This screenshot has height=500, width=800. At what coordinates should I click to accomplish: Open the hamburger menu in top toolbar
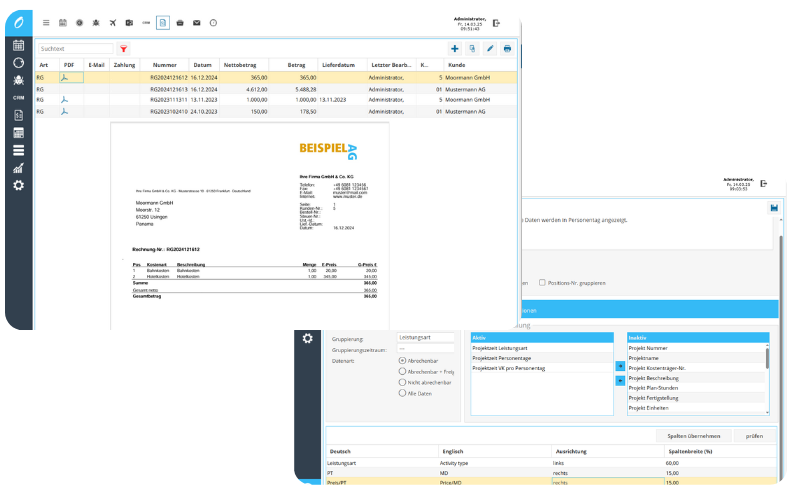pos(46,22)
